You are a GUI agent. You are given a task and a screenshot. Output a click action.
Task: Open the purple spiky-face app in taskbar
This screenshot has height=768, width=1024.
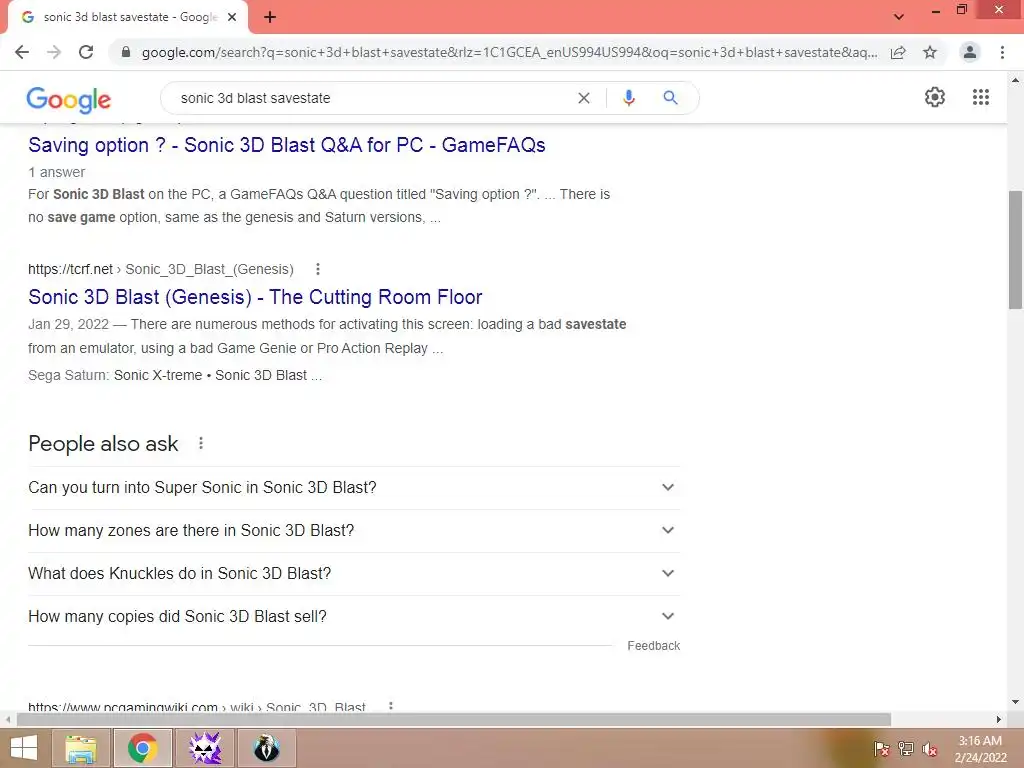point(205,748)
